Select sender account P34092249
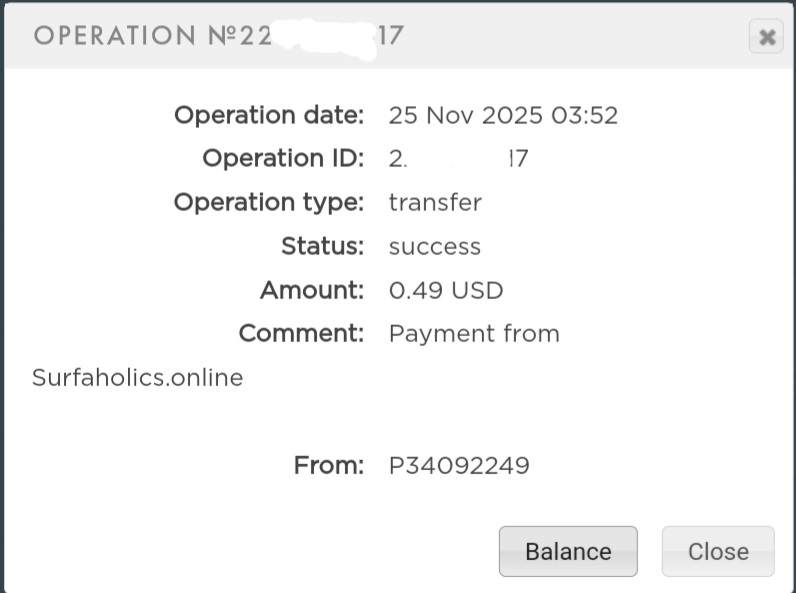This screenshot has height=593, width=796. pos(459,465)
